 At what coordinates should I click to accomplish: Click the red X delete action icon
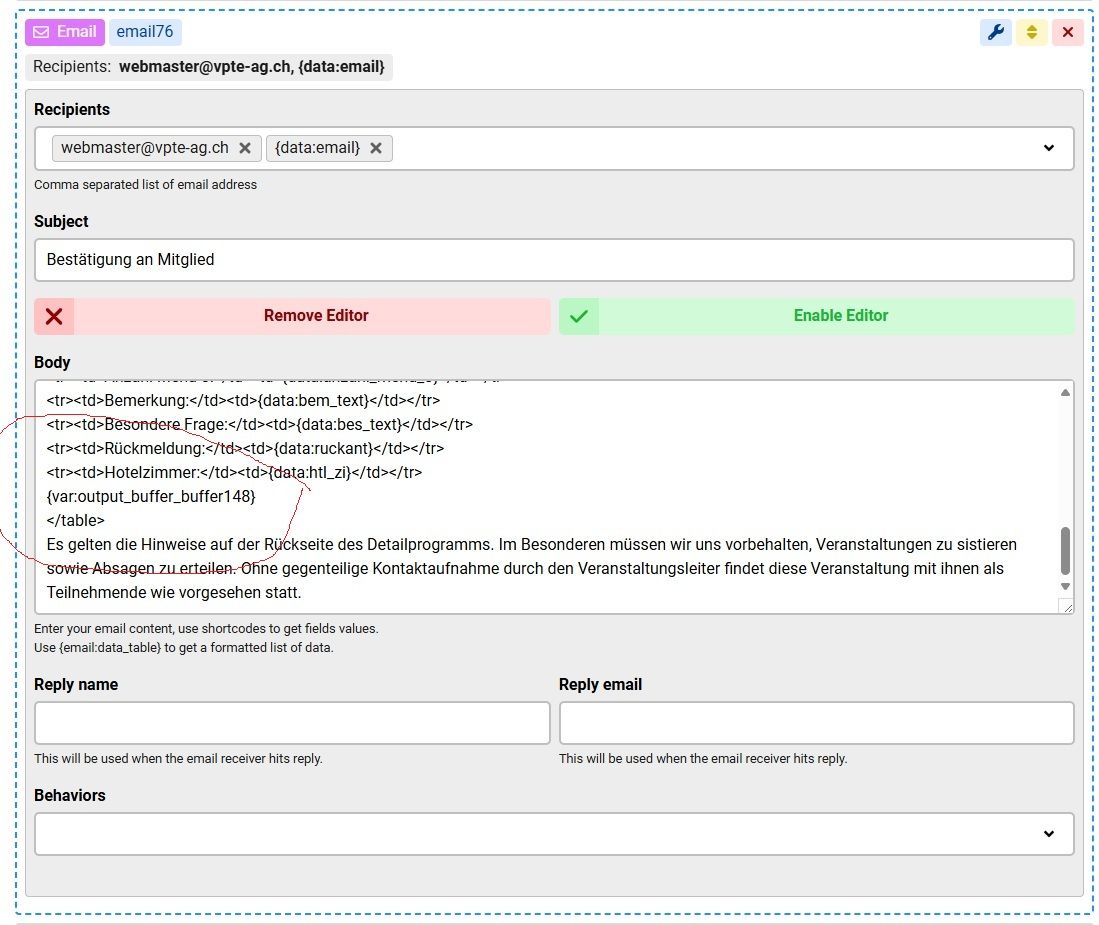tap(1067, 32)
